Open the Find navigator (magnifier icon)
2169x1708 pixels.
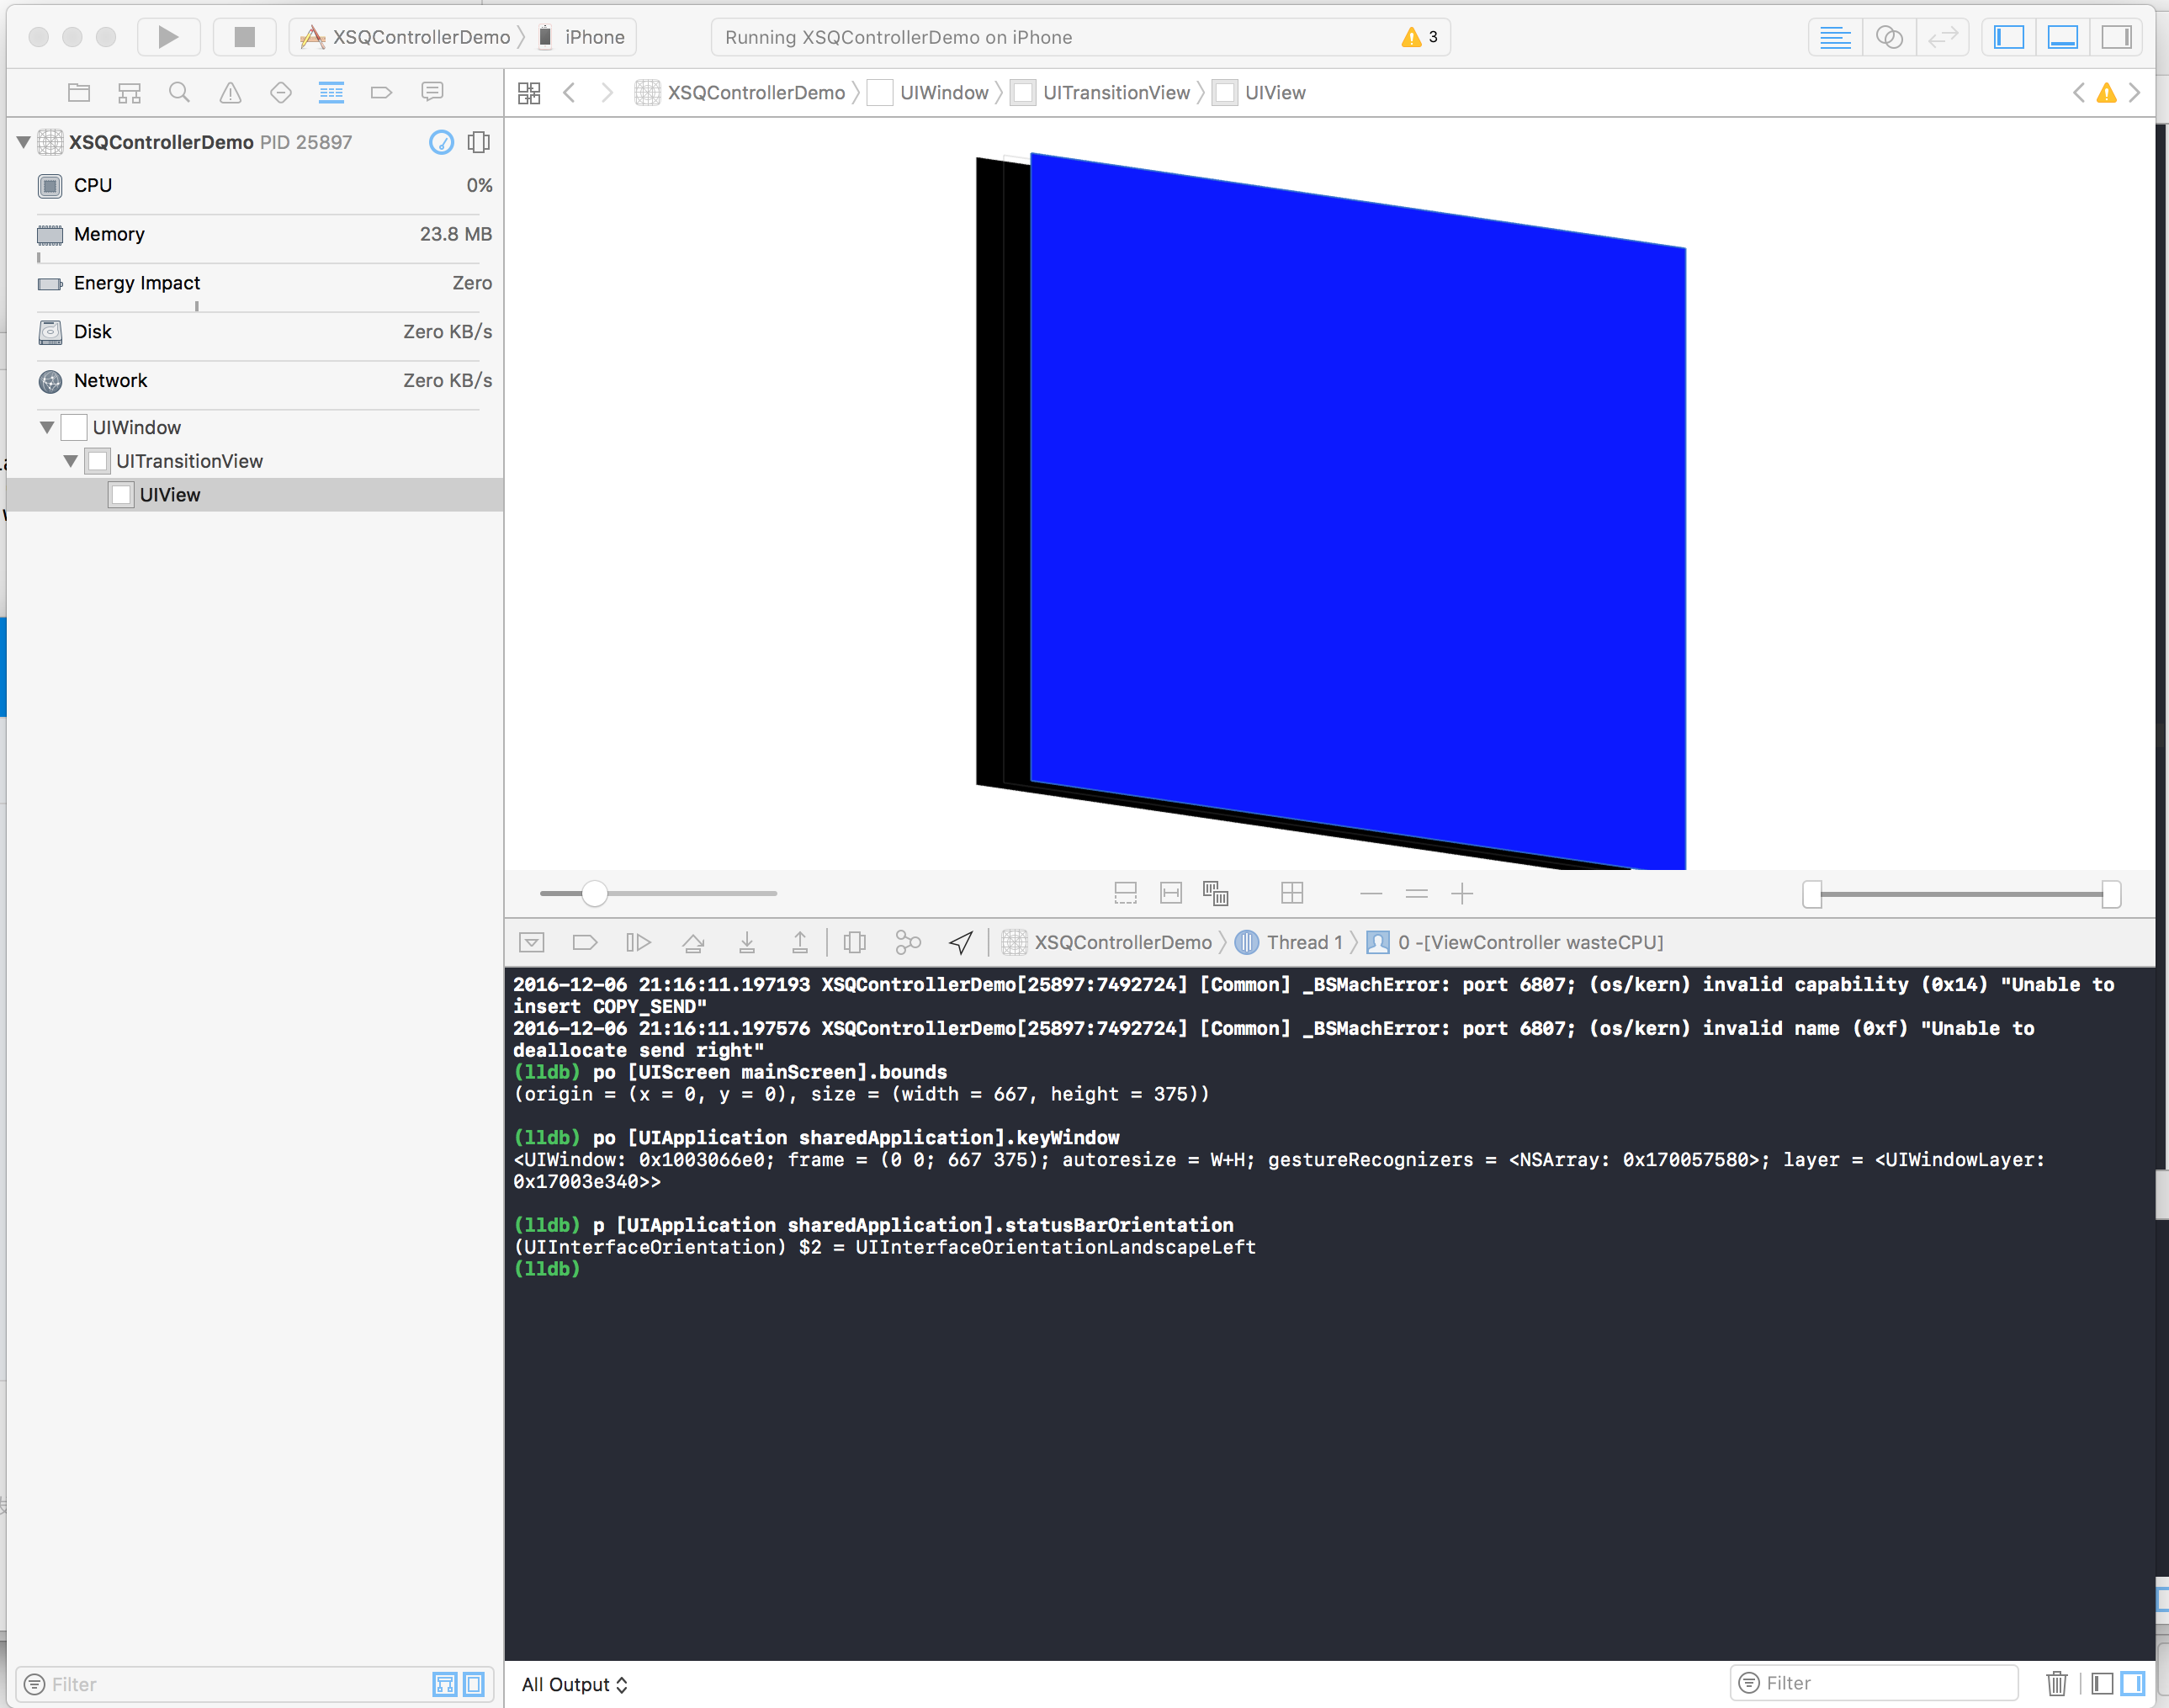click(179, 93)
